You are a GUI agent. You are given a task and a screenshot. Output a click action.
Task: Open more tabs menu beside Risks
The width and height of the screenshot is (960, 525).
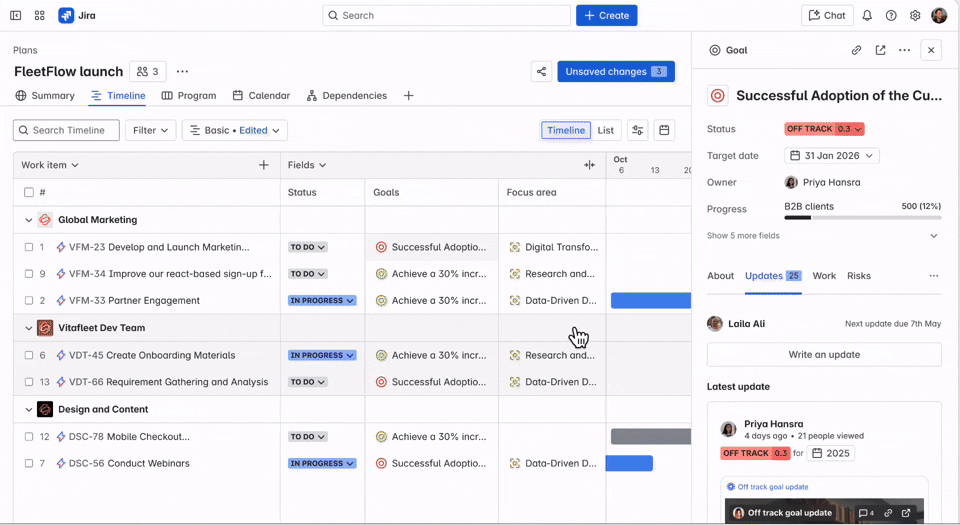[x=934, y=276]
